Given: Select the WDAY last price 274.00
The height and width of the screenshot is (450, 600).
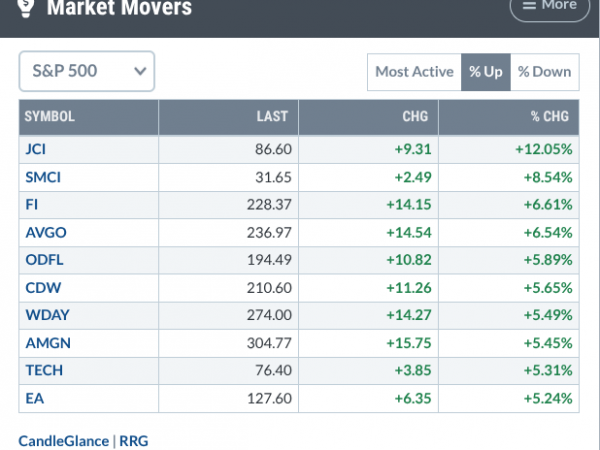Looking at the screenshot, I should coord(269,315).
